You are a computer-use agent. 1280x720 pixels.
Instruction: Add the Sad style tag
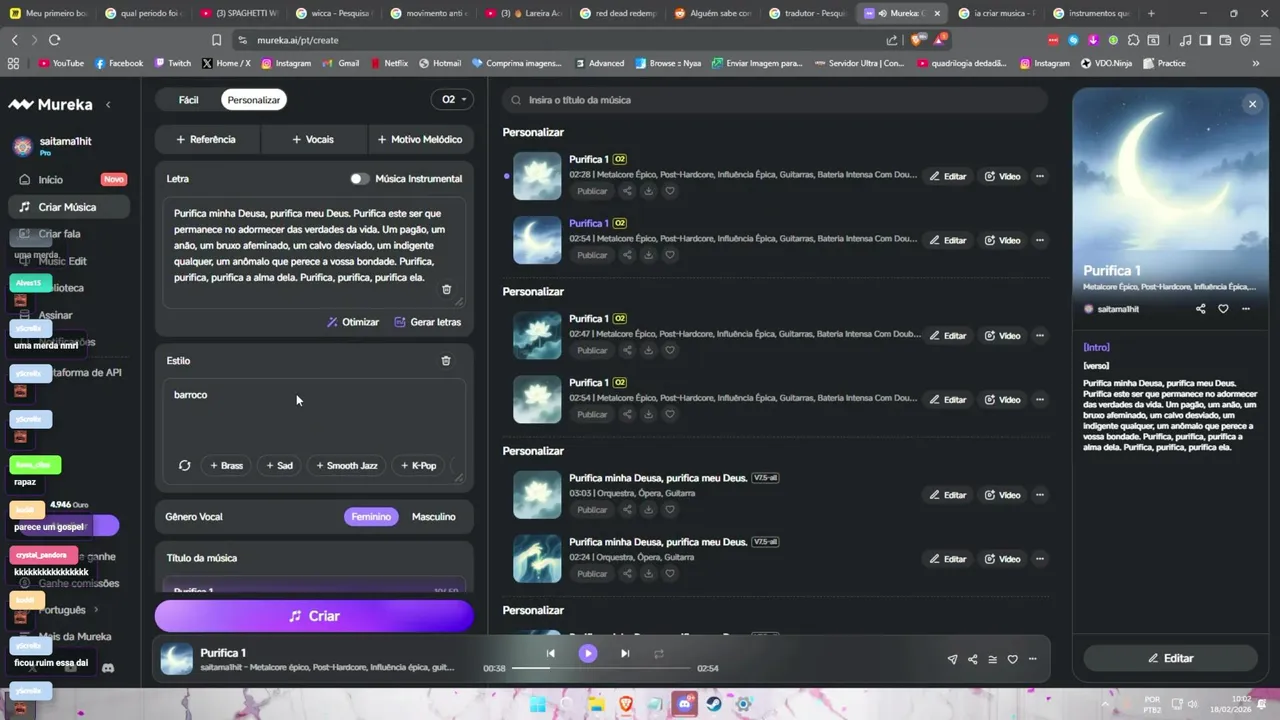(x=279, y=465)
